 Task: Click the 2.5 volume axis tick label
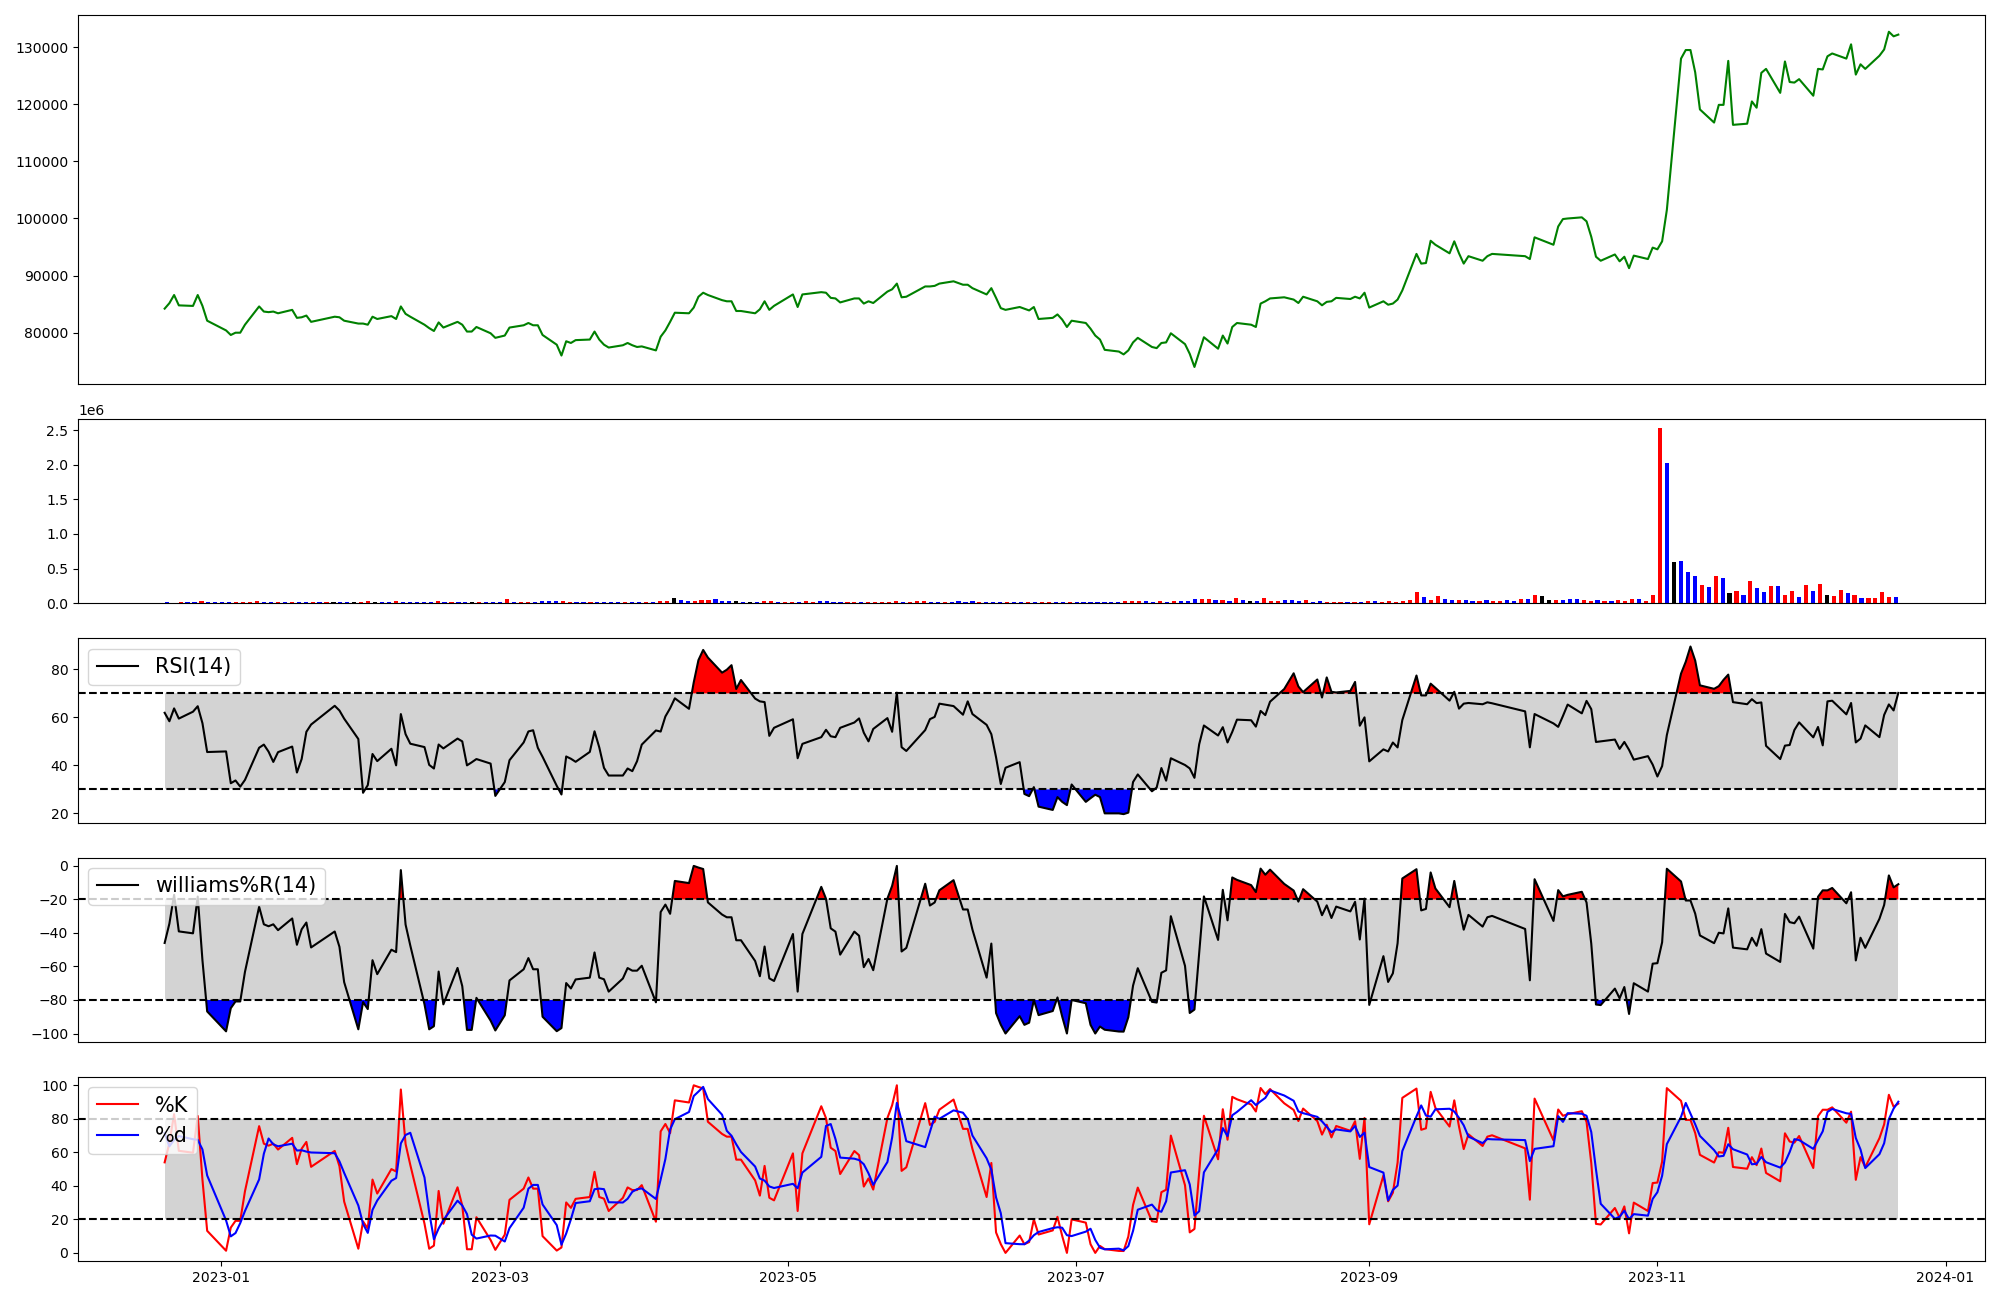coord(57,431)
